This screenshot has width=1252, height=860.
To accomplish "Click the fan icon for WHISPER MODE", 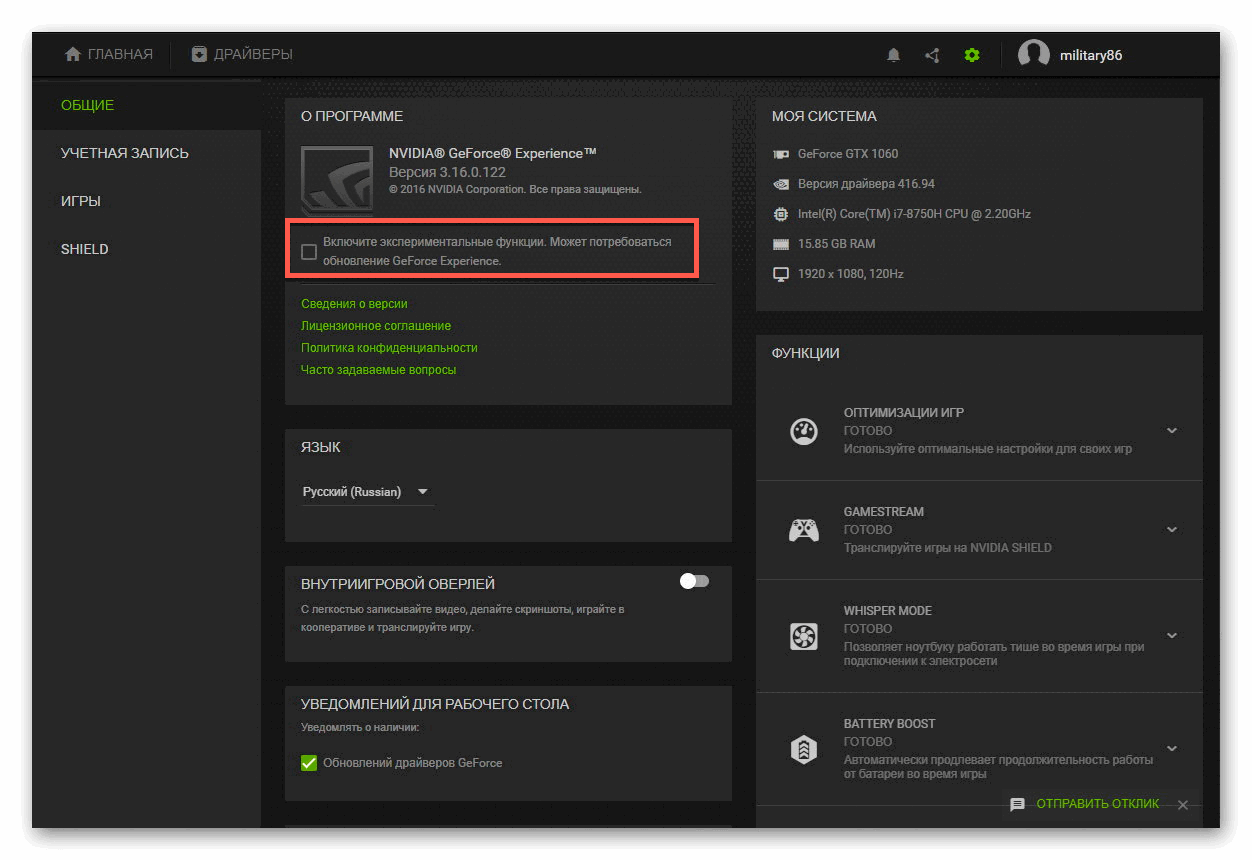I will pyautogui.click(x=804, y=636).
